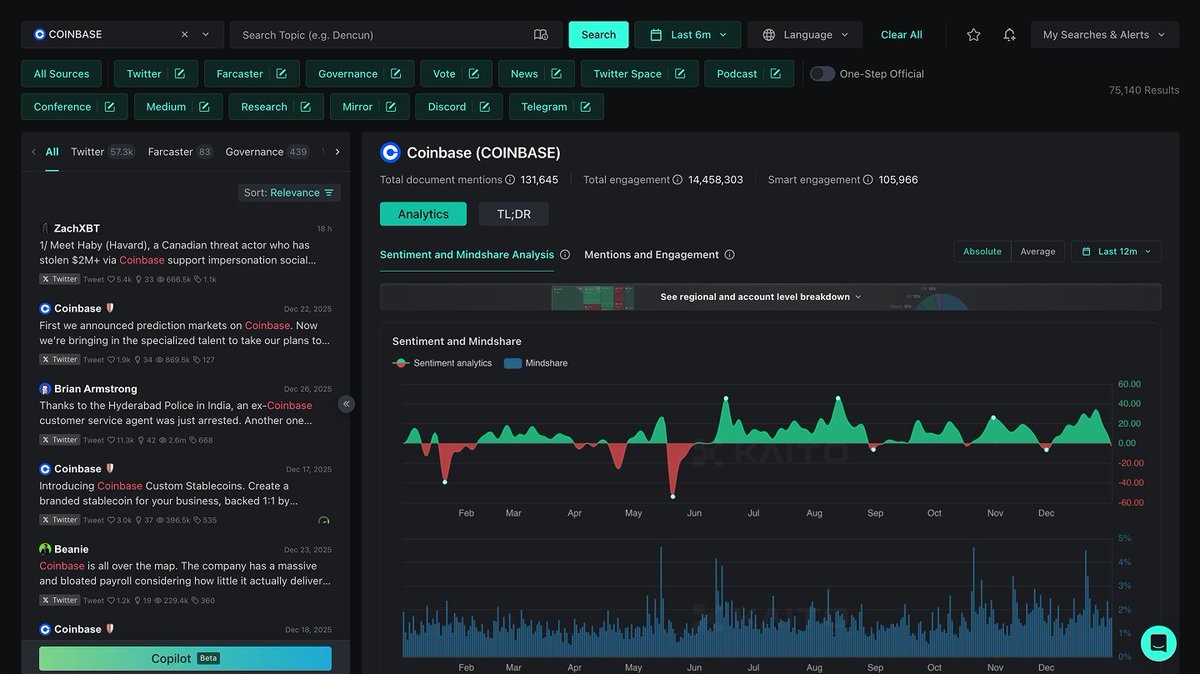Expand the My Searches & Alerts dropdown
This screenshot has height=674, width=1200.
tap(1104, 34)
